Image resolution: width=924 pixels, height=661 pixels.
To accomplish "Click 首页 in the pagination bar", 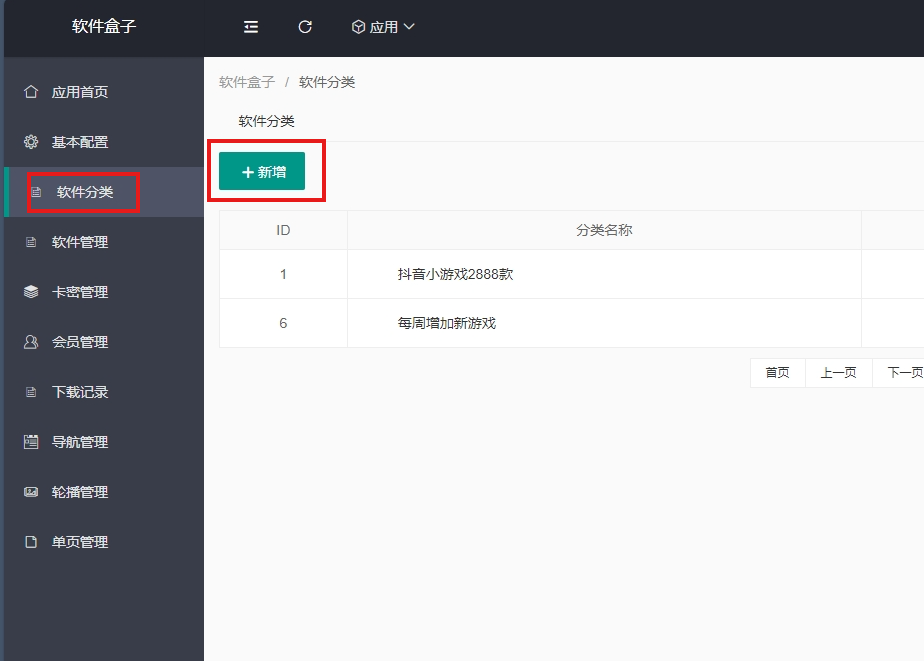I will (x=777, y=372).
